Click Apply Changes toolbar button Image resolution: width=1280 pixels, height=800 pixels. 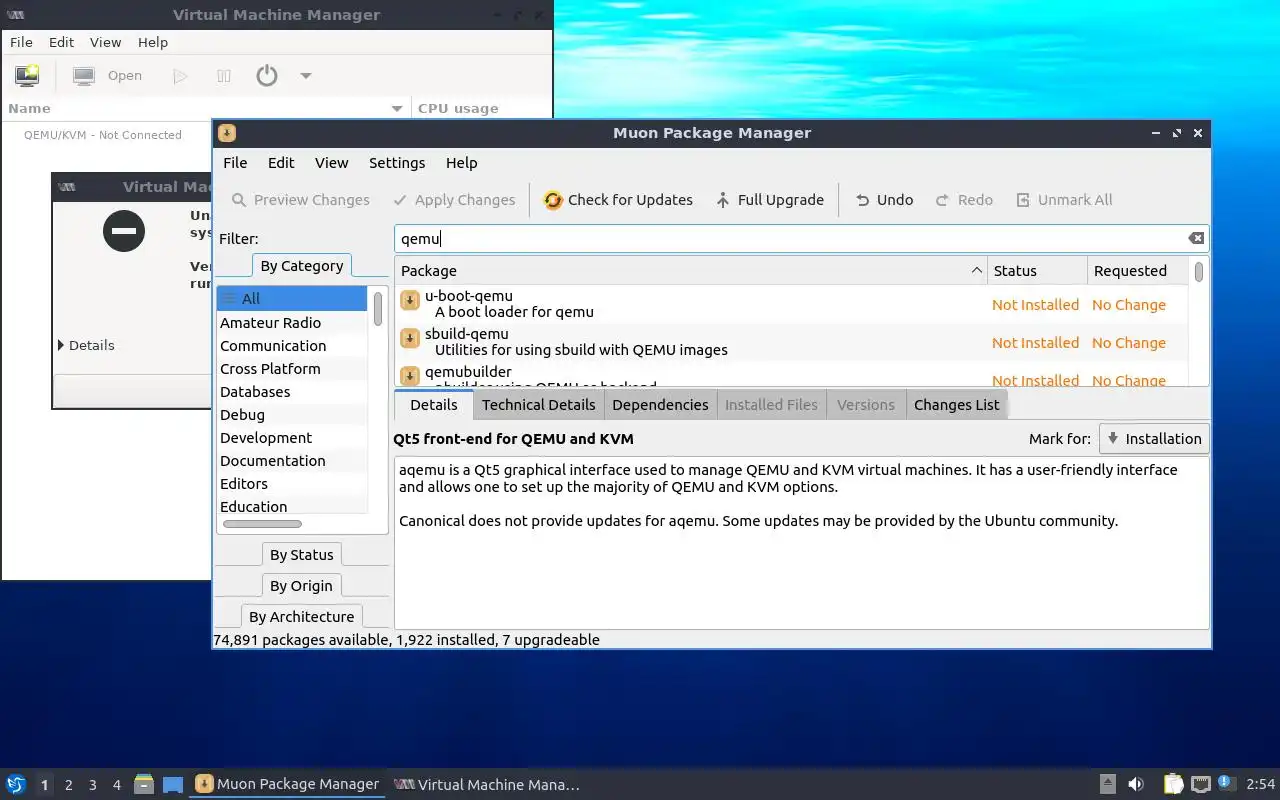(x=454, y=200)
